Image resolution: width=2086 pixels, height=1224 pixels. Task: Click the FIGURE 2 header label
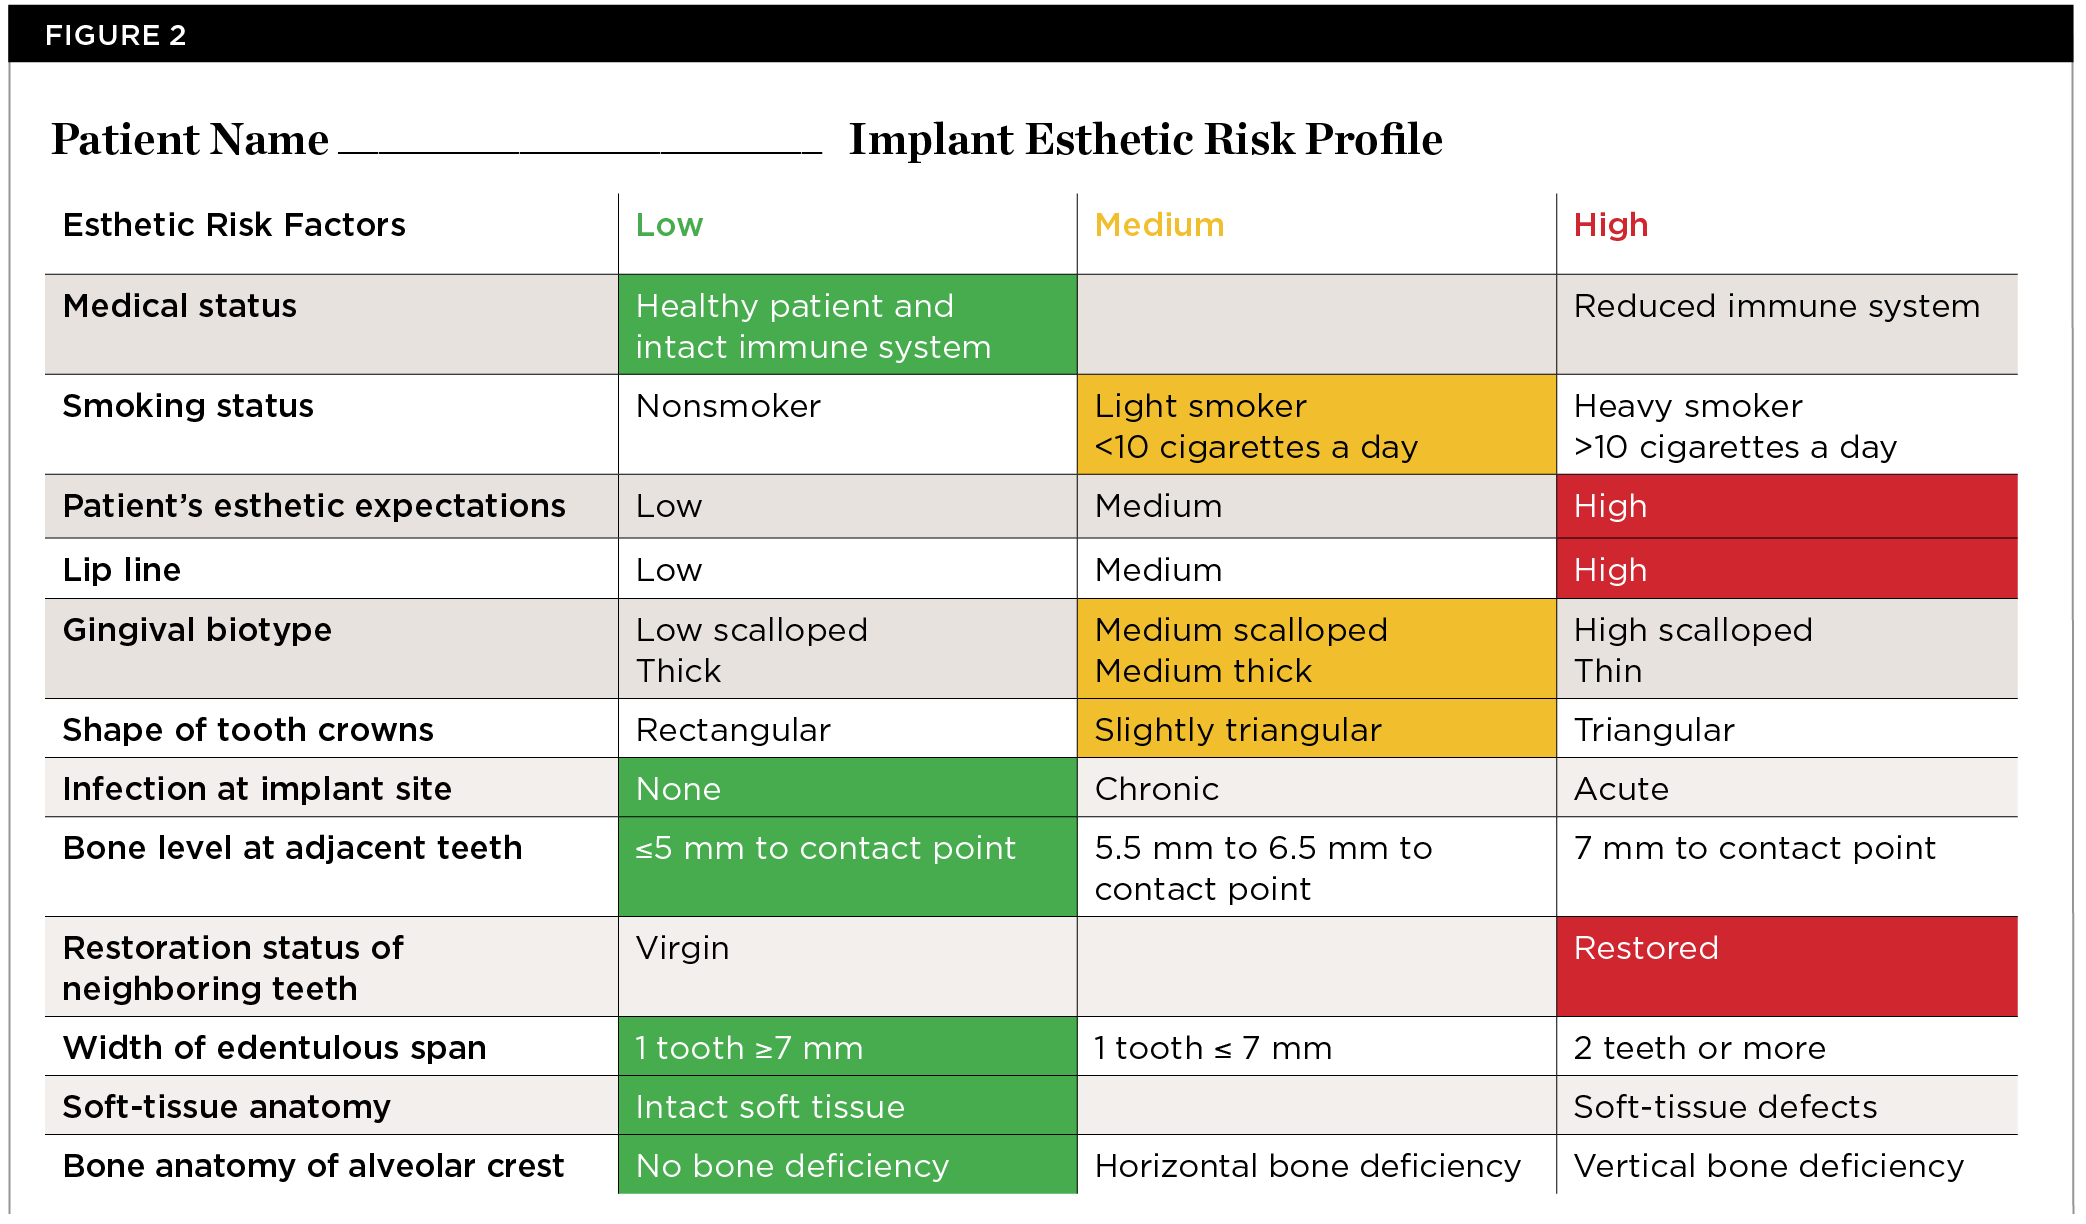(116, 35)
